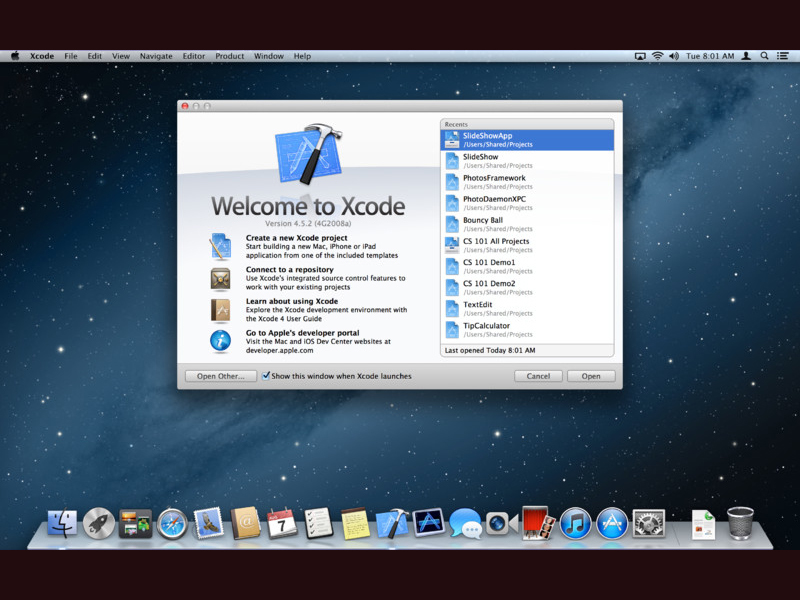The height and width of the screenshot is (600, 800).
Task: Click the Wi-Fi status icon
Action: pos(658,56)
